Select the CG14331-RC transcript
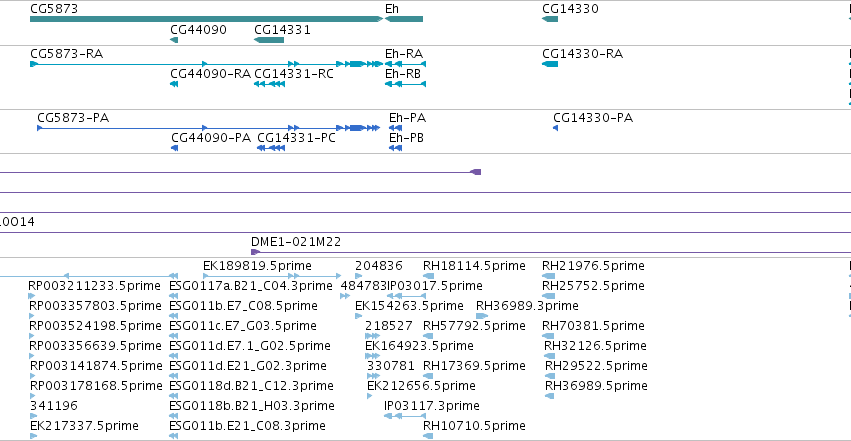 click(x=270, y=84)
